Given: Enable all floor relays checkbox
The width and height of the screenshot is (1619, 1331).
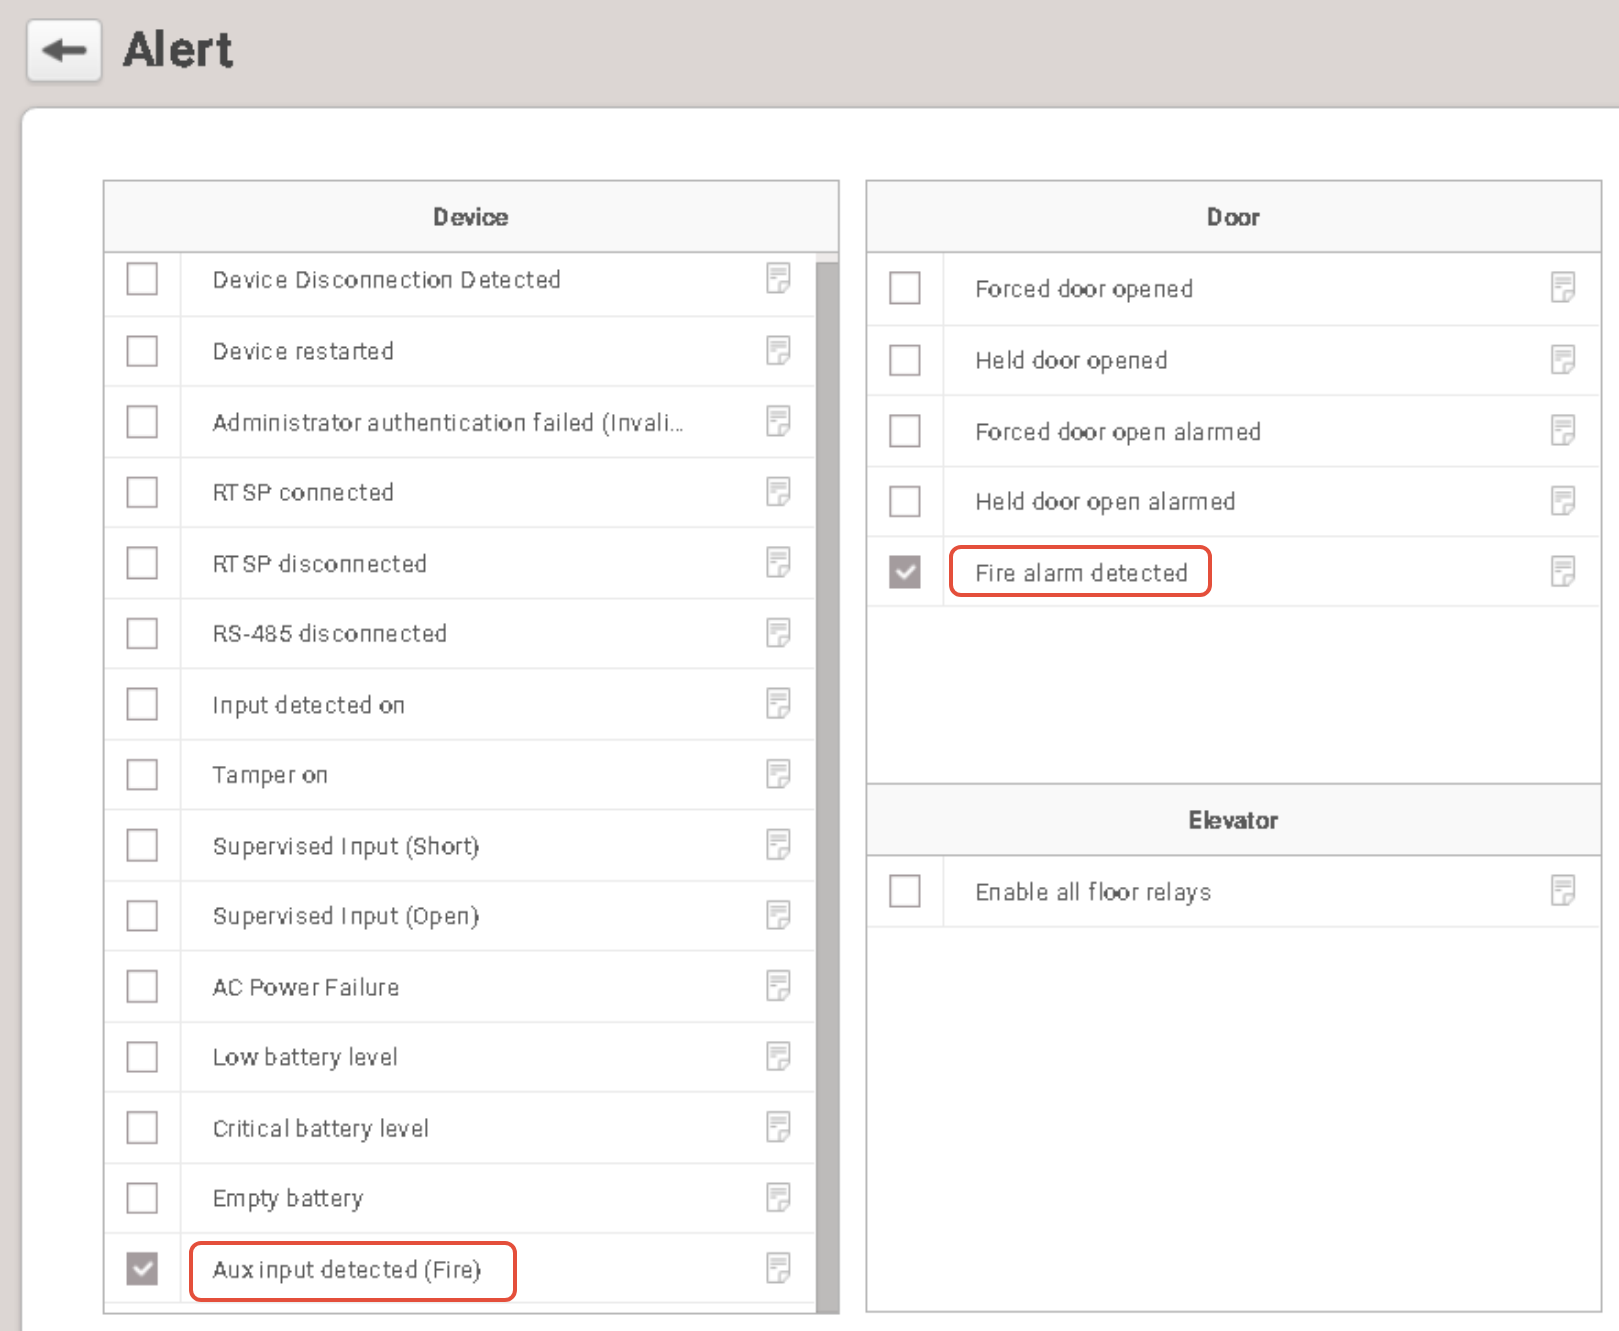Looking at the screenshot, I should pyautogui.click(x=905, y=891).
